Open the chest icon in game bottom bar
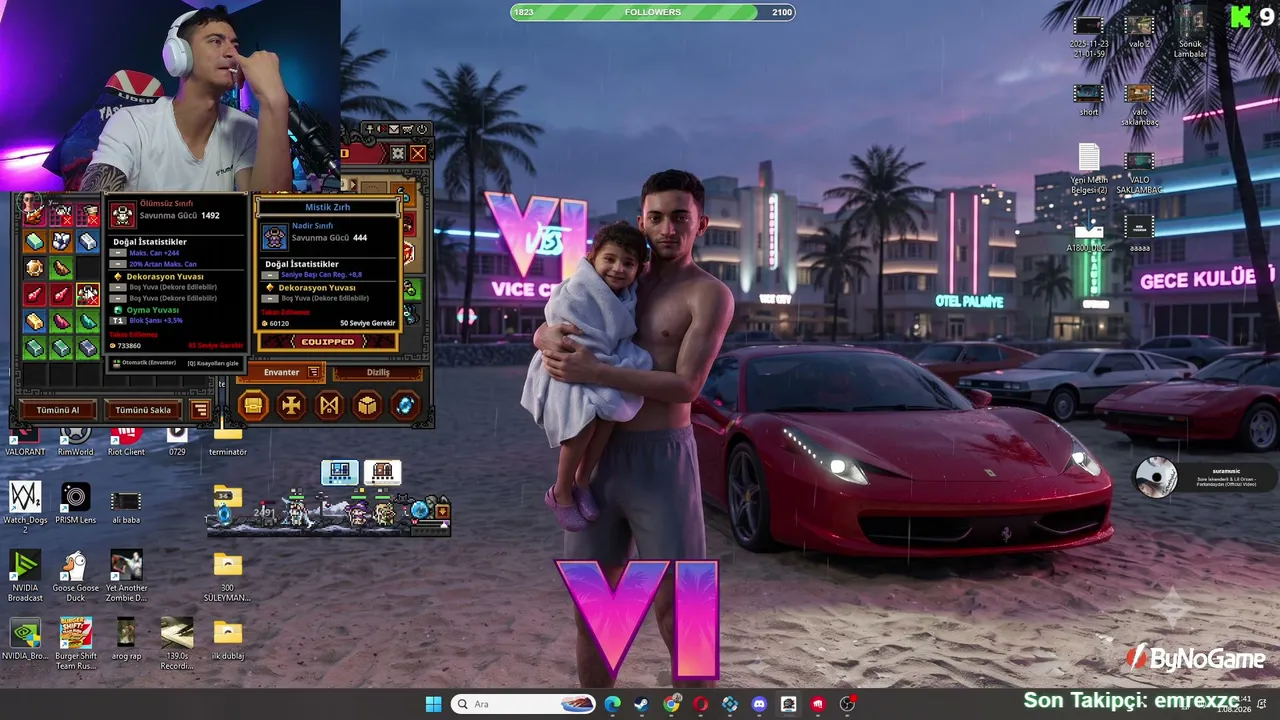Viewport: 1280px width, 720px height. [x=253, y=405]
